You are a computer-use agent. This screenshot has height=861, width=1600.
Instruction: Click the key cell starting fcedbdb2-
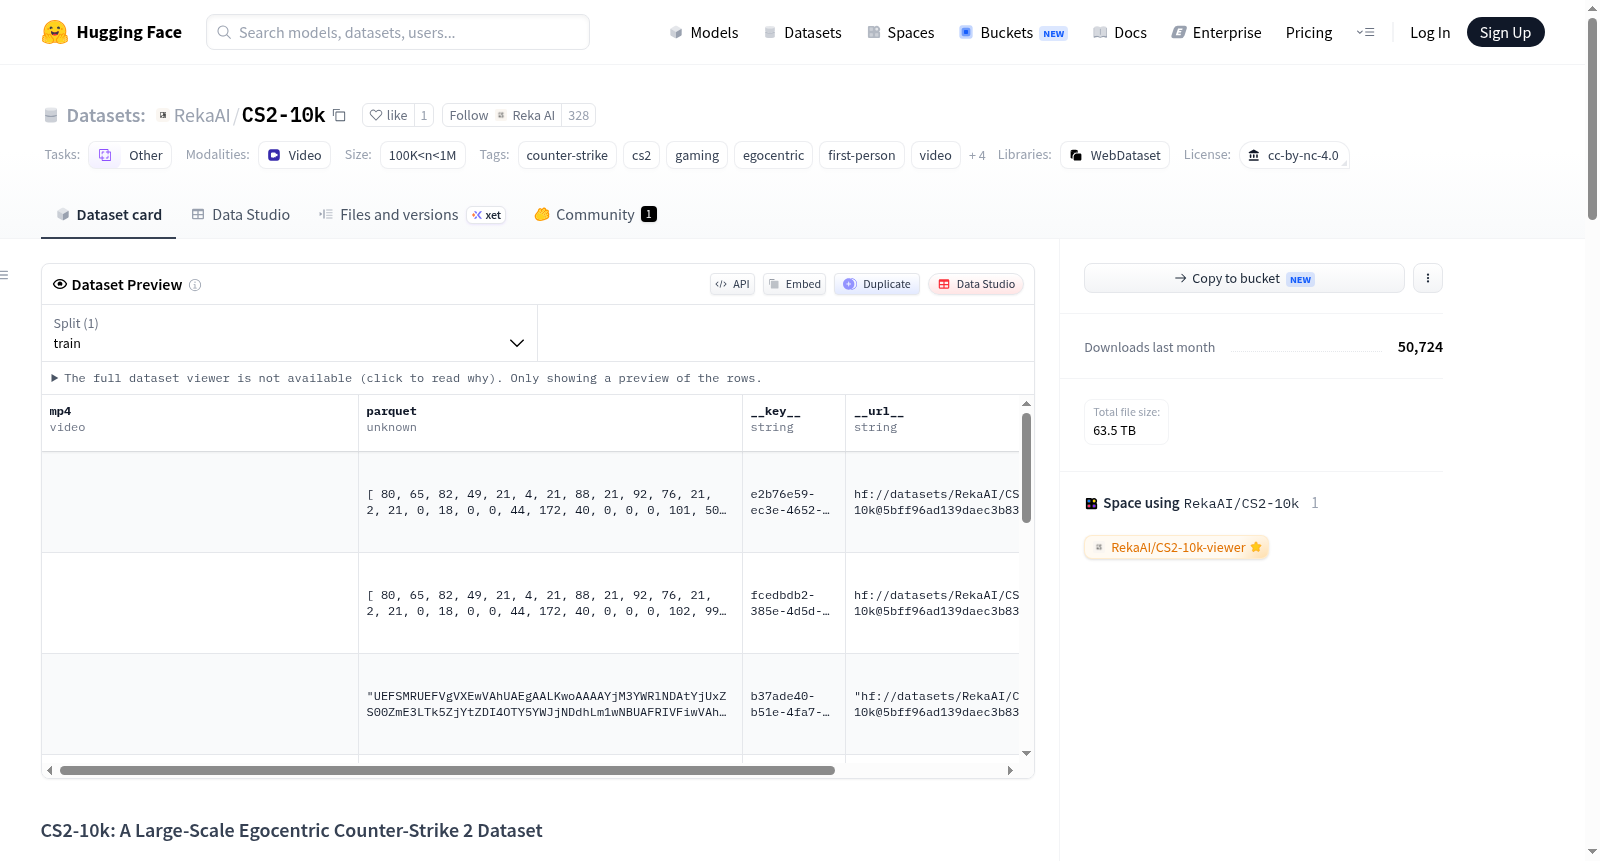coord(794,603)
